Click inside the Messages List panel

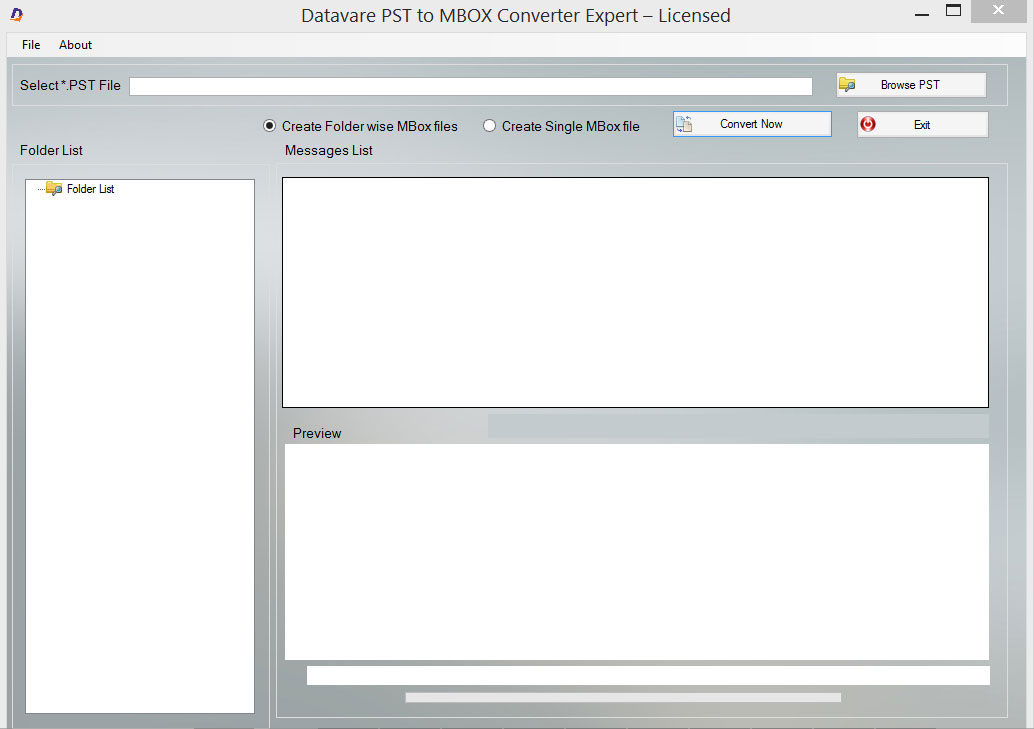[x=635, y=290]
